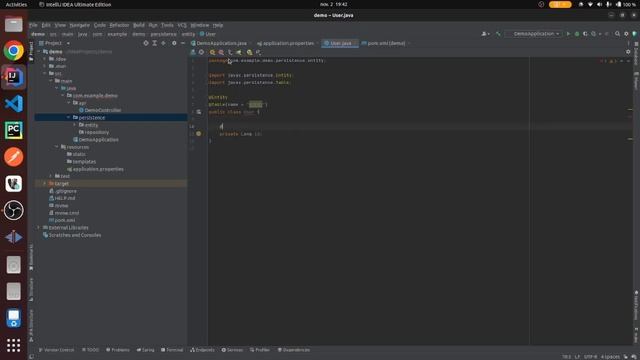Expand the target folder
Screen dimensions: 640x360
(44, 184)
